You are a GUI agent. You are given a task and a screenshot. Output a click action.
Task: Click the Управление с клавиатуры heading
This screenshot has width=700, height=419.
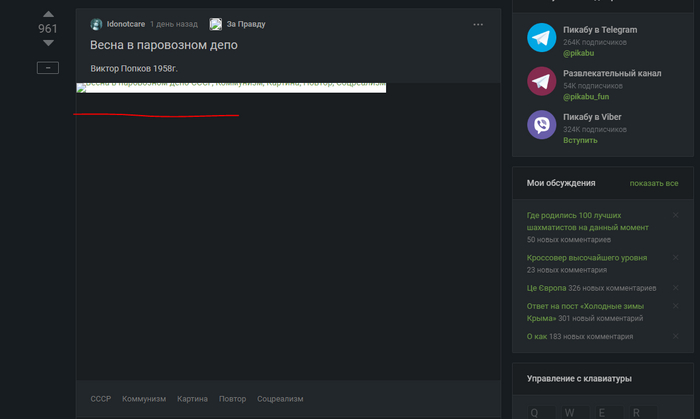pos(579,379)
